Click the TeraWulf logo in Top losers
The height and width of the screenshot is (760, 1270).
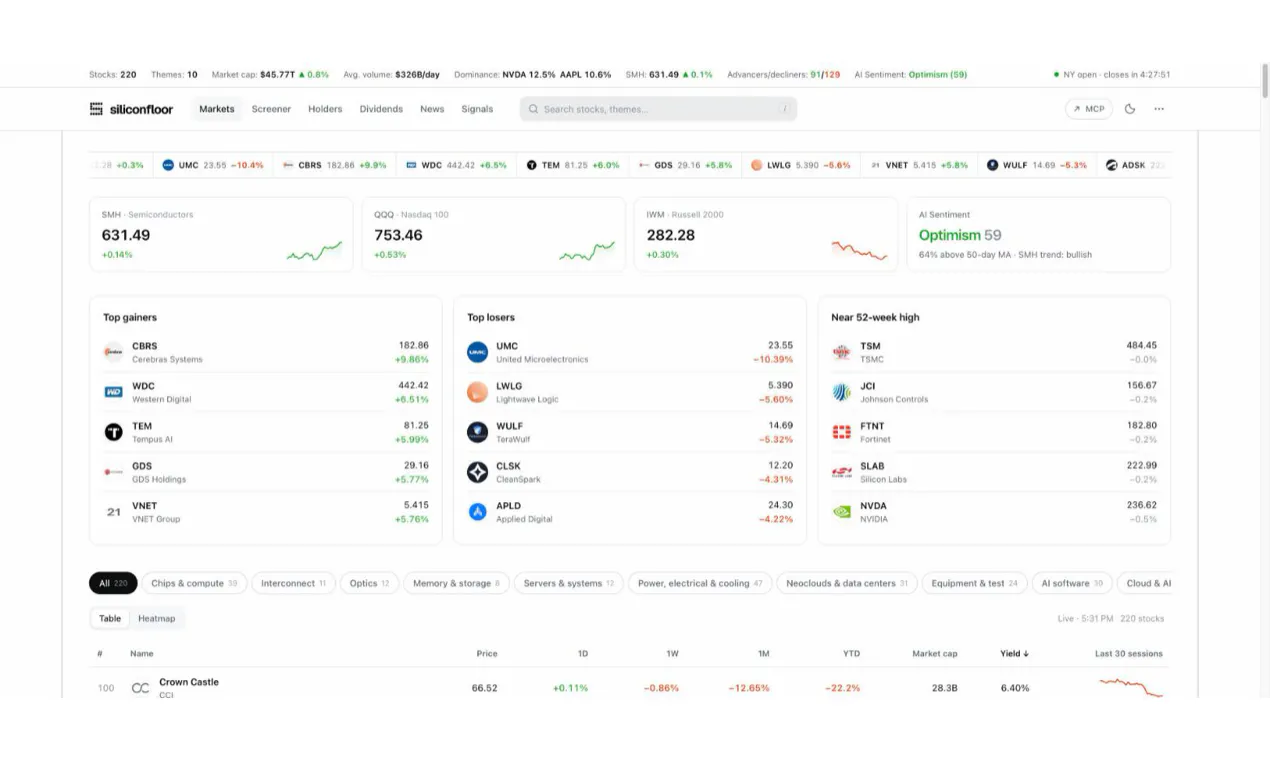(477, 432)
